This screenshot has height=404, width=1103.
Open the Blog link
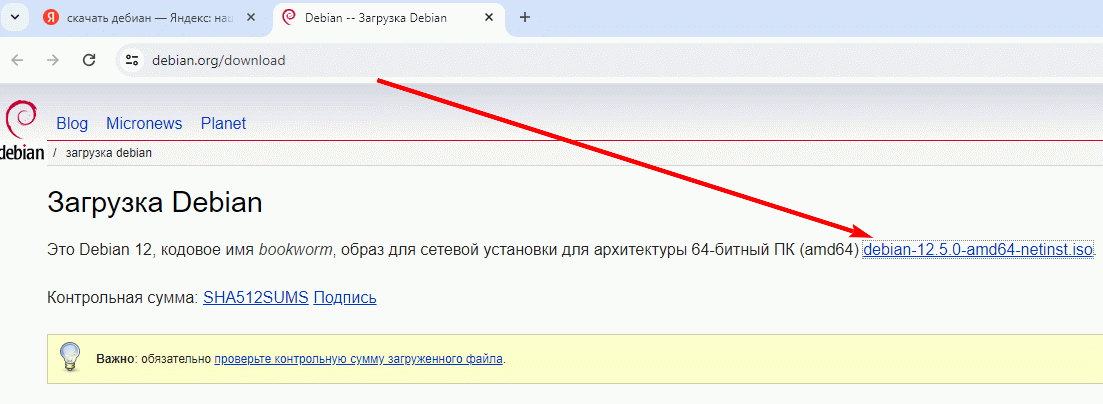72,124
